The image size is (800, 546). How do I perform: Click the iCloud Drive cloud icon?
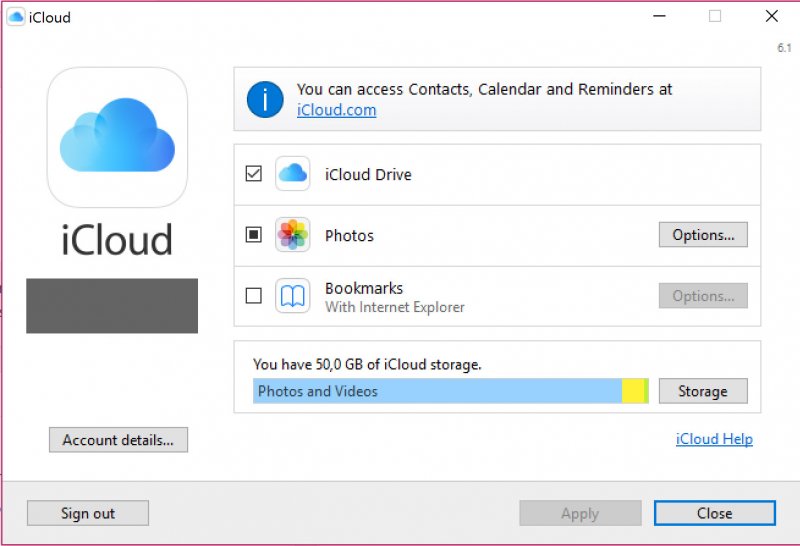292,174
